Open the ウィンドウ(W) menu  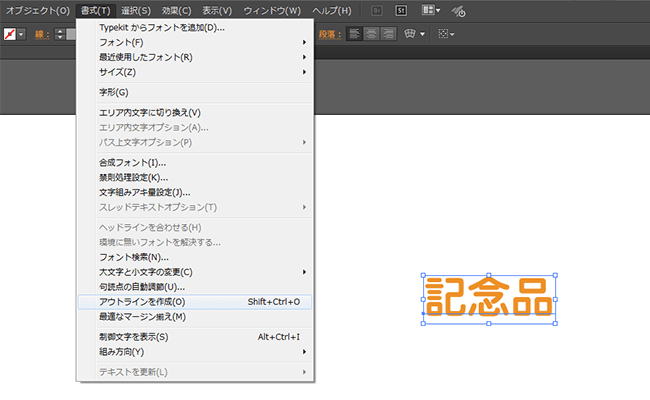[272, 11]
